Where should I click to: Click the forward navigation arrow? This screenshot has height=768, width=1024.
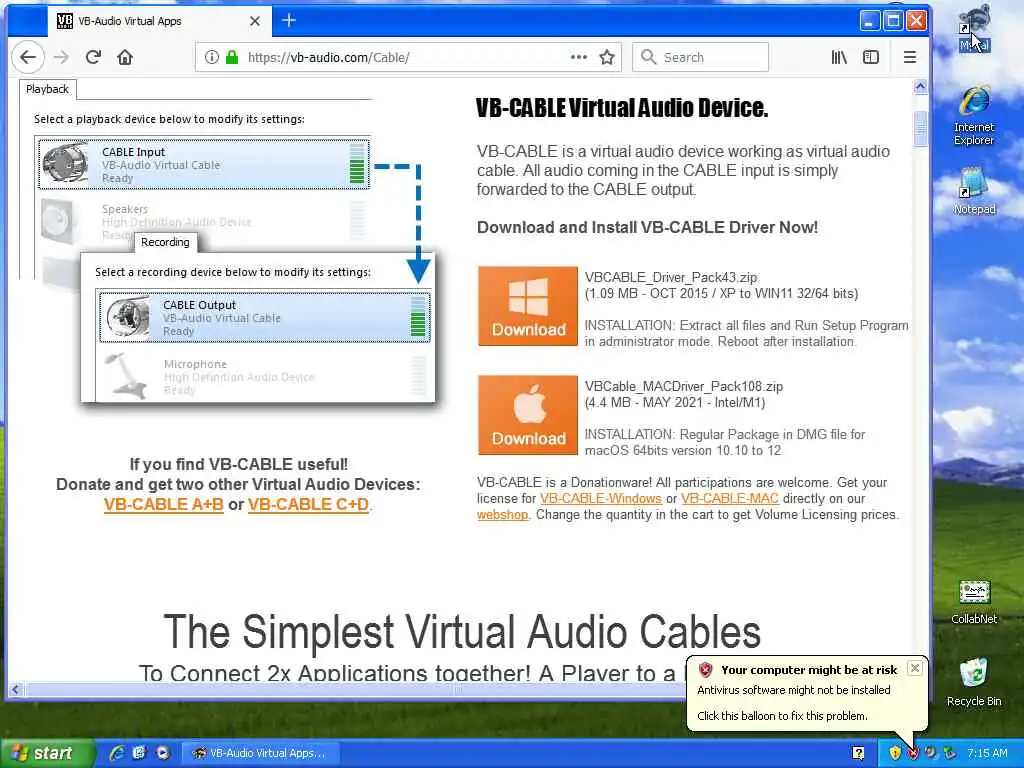pyautogui.click(x=61, y=57)
